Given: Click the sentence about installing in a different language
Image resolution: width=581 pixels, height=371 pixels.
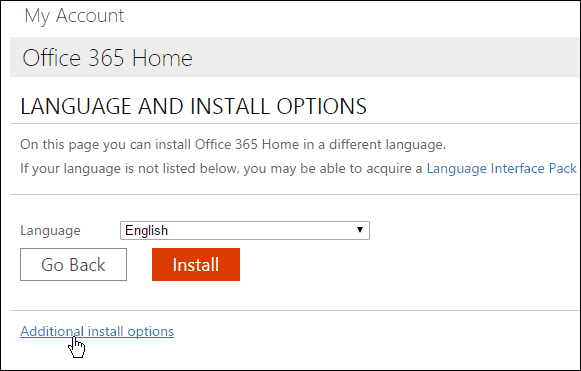Looking at the screenshot, I should coord(233,144).
